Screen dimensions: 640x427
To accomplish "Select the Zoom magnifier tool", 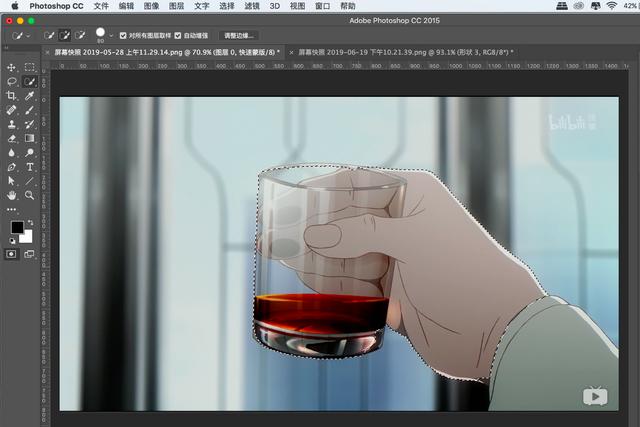I will (x=29, y=195).
